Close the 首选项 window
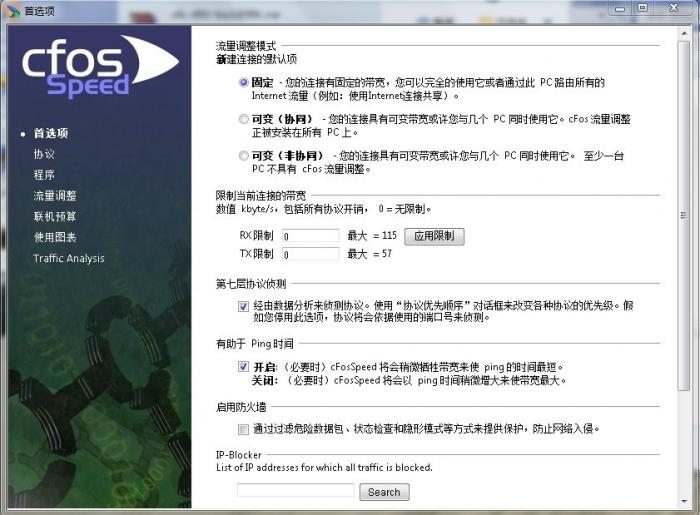 (674, 8)
